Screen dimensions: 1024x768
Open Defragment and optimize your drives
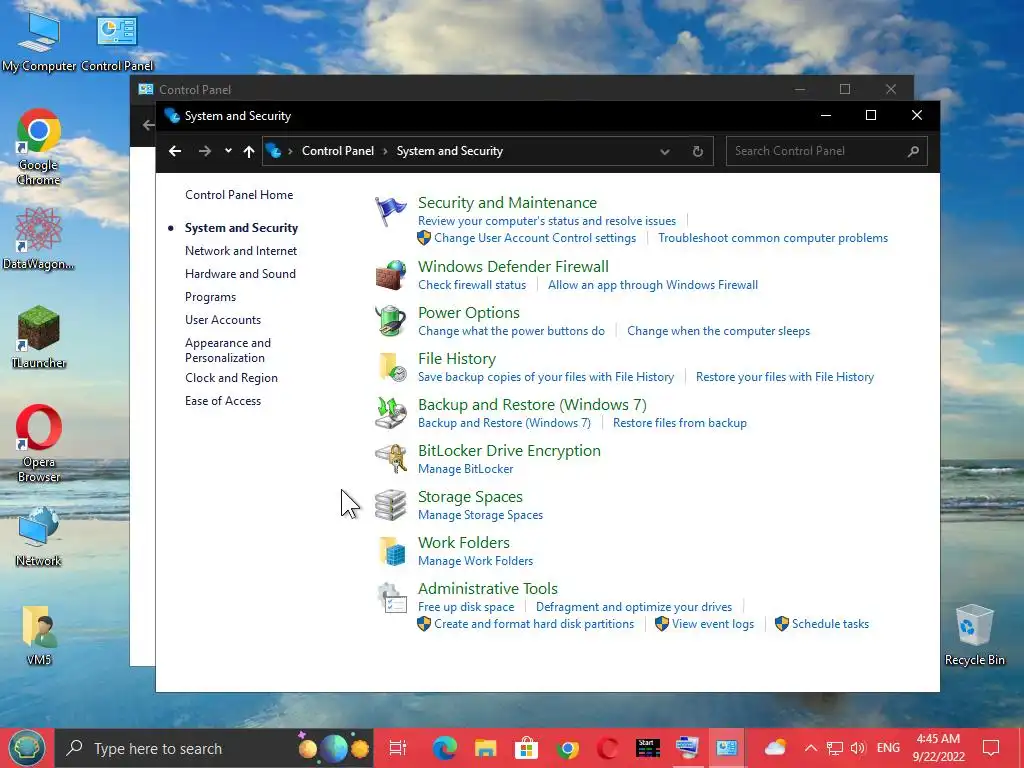(633, 607)
